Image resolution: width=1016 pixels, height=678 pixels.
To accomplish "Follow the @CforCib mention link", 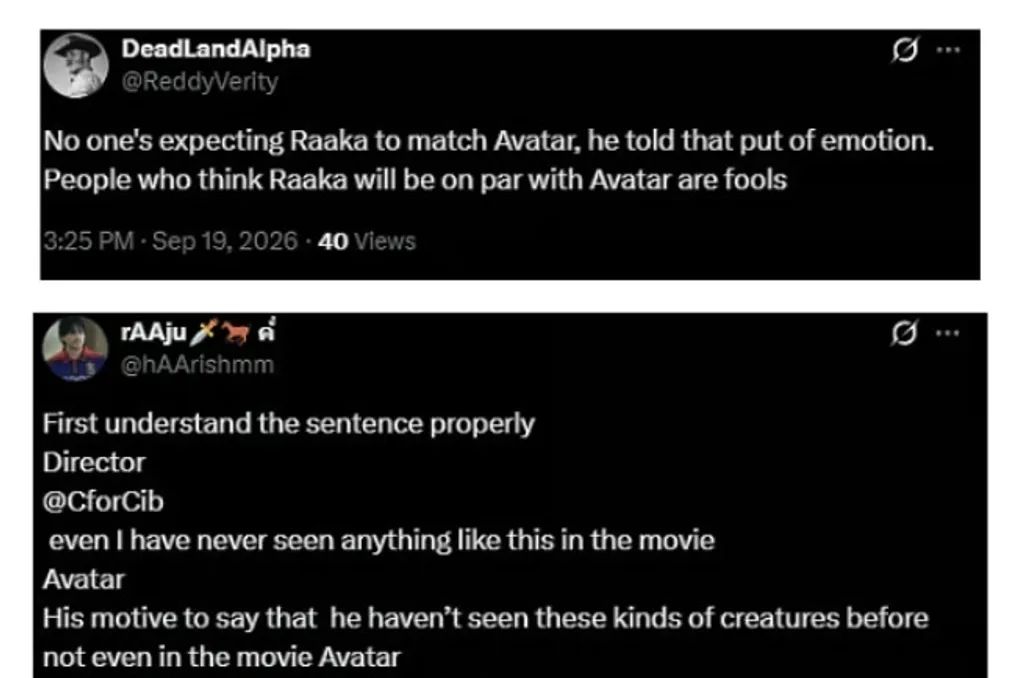I will tap(103, 502).
